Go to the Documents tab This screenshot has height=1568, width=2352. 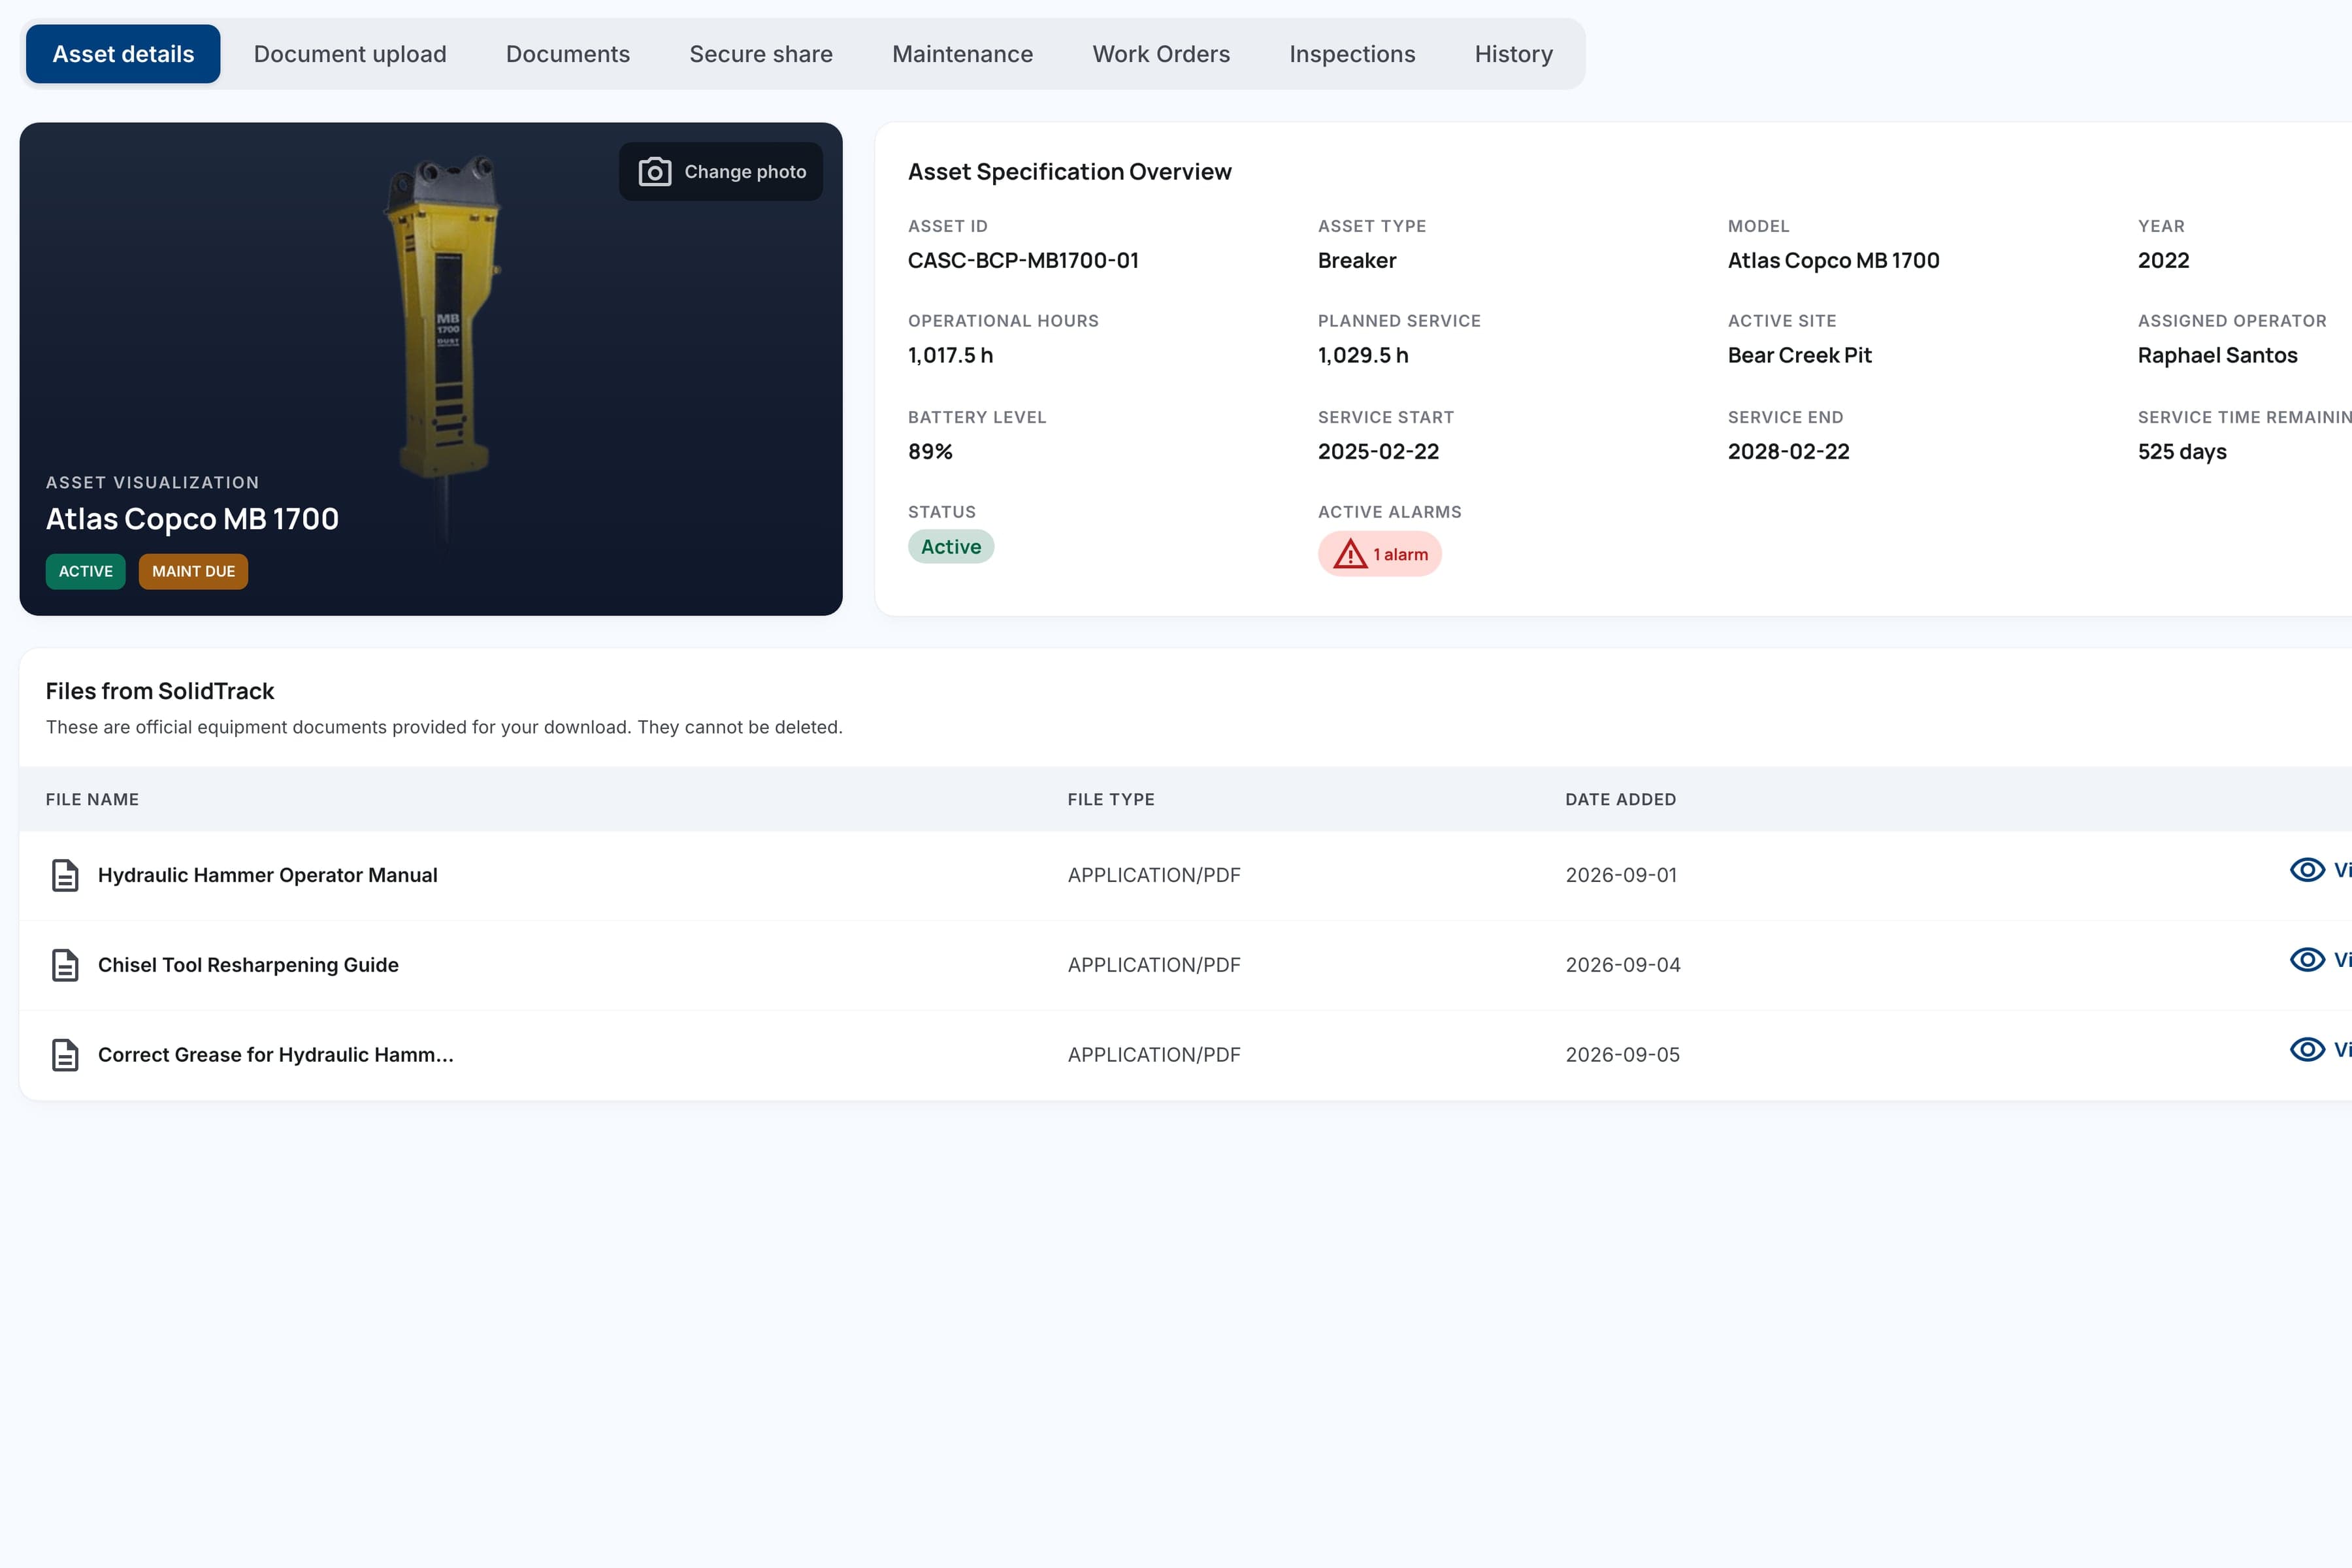pyautogui.click(x=568, y=54)
